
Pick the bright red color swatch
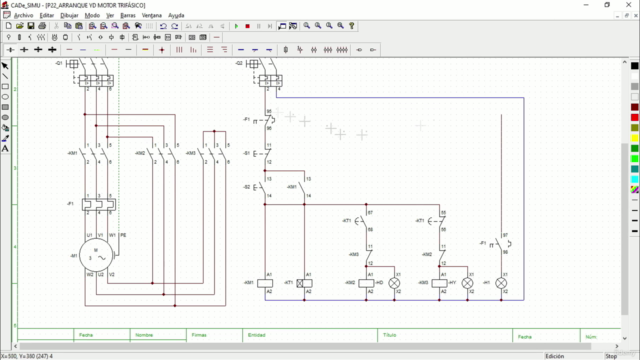(635, 118)
